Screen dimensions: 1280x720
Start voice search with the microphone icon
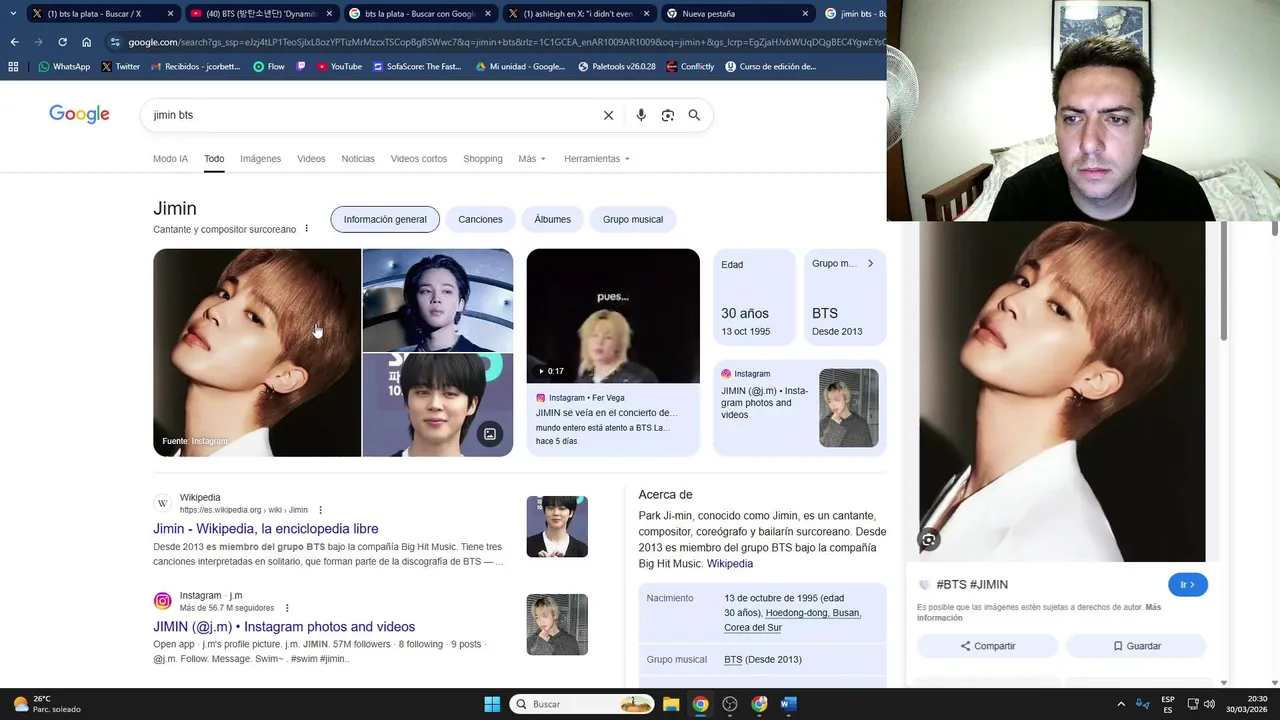pos(641,115)
